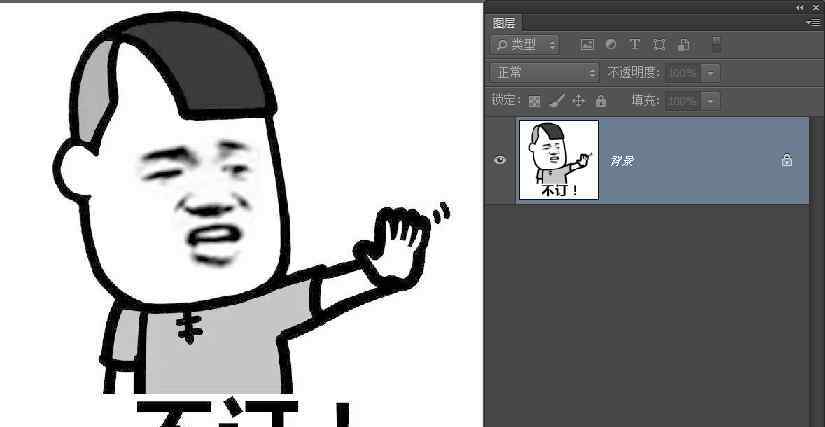
Task: Select the 背景 layer thumbnail
Action: (x=559, y=160)
